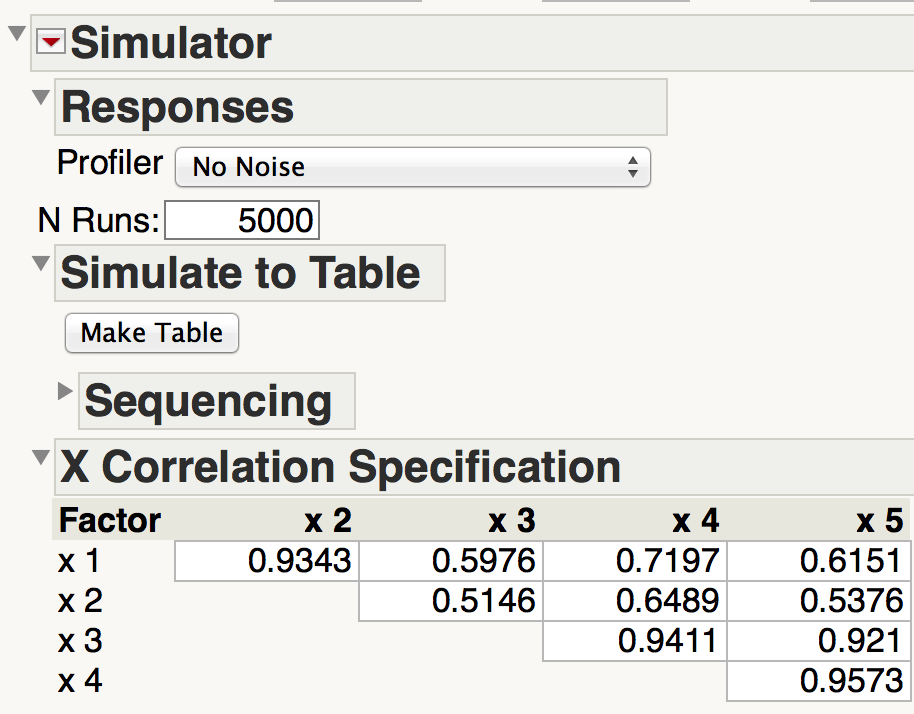Open the Simulator red triangle menu
Image resolution: width=914 pixels, height=714 pixels.
click(50, 41)
